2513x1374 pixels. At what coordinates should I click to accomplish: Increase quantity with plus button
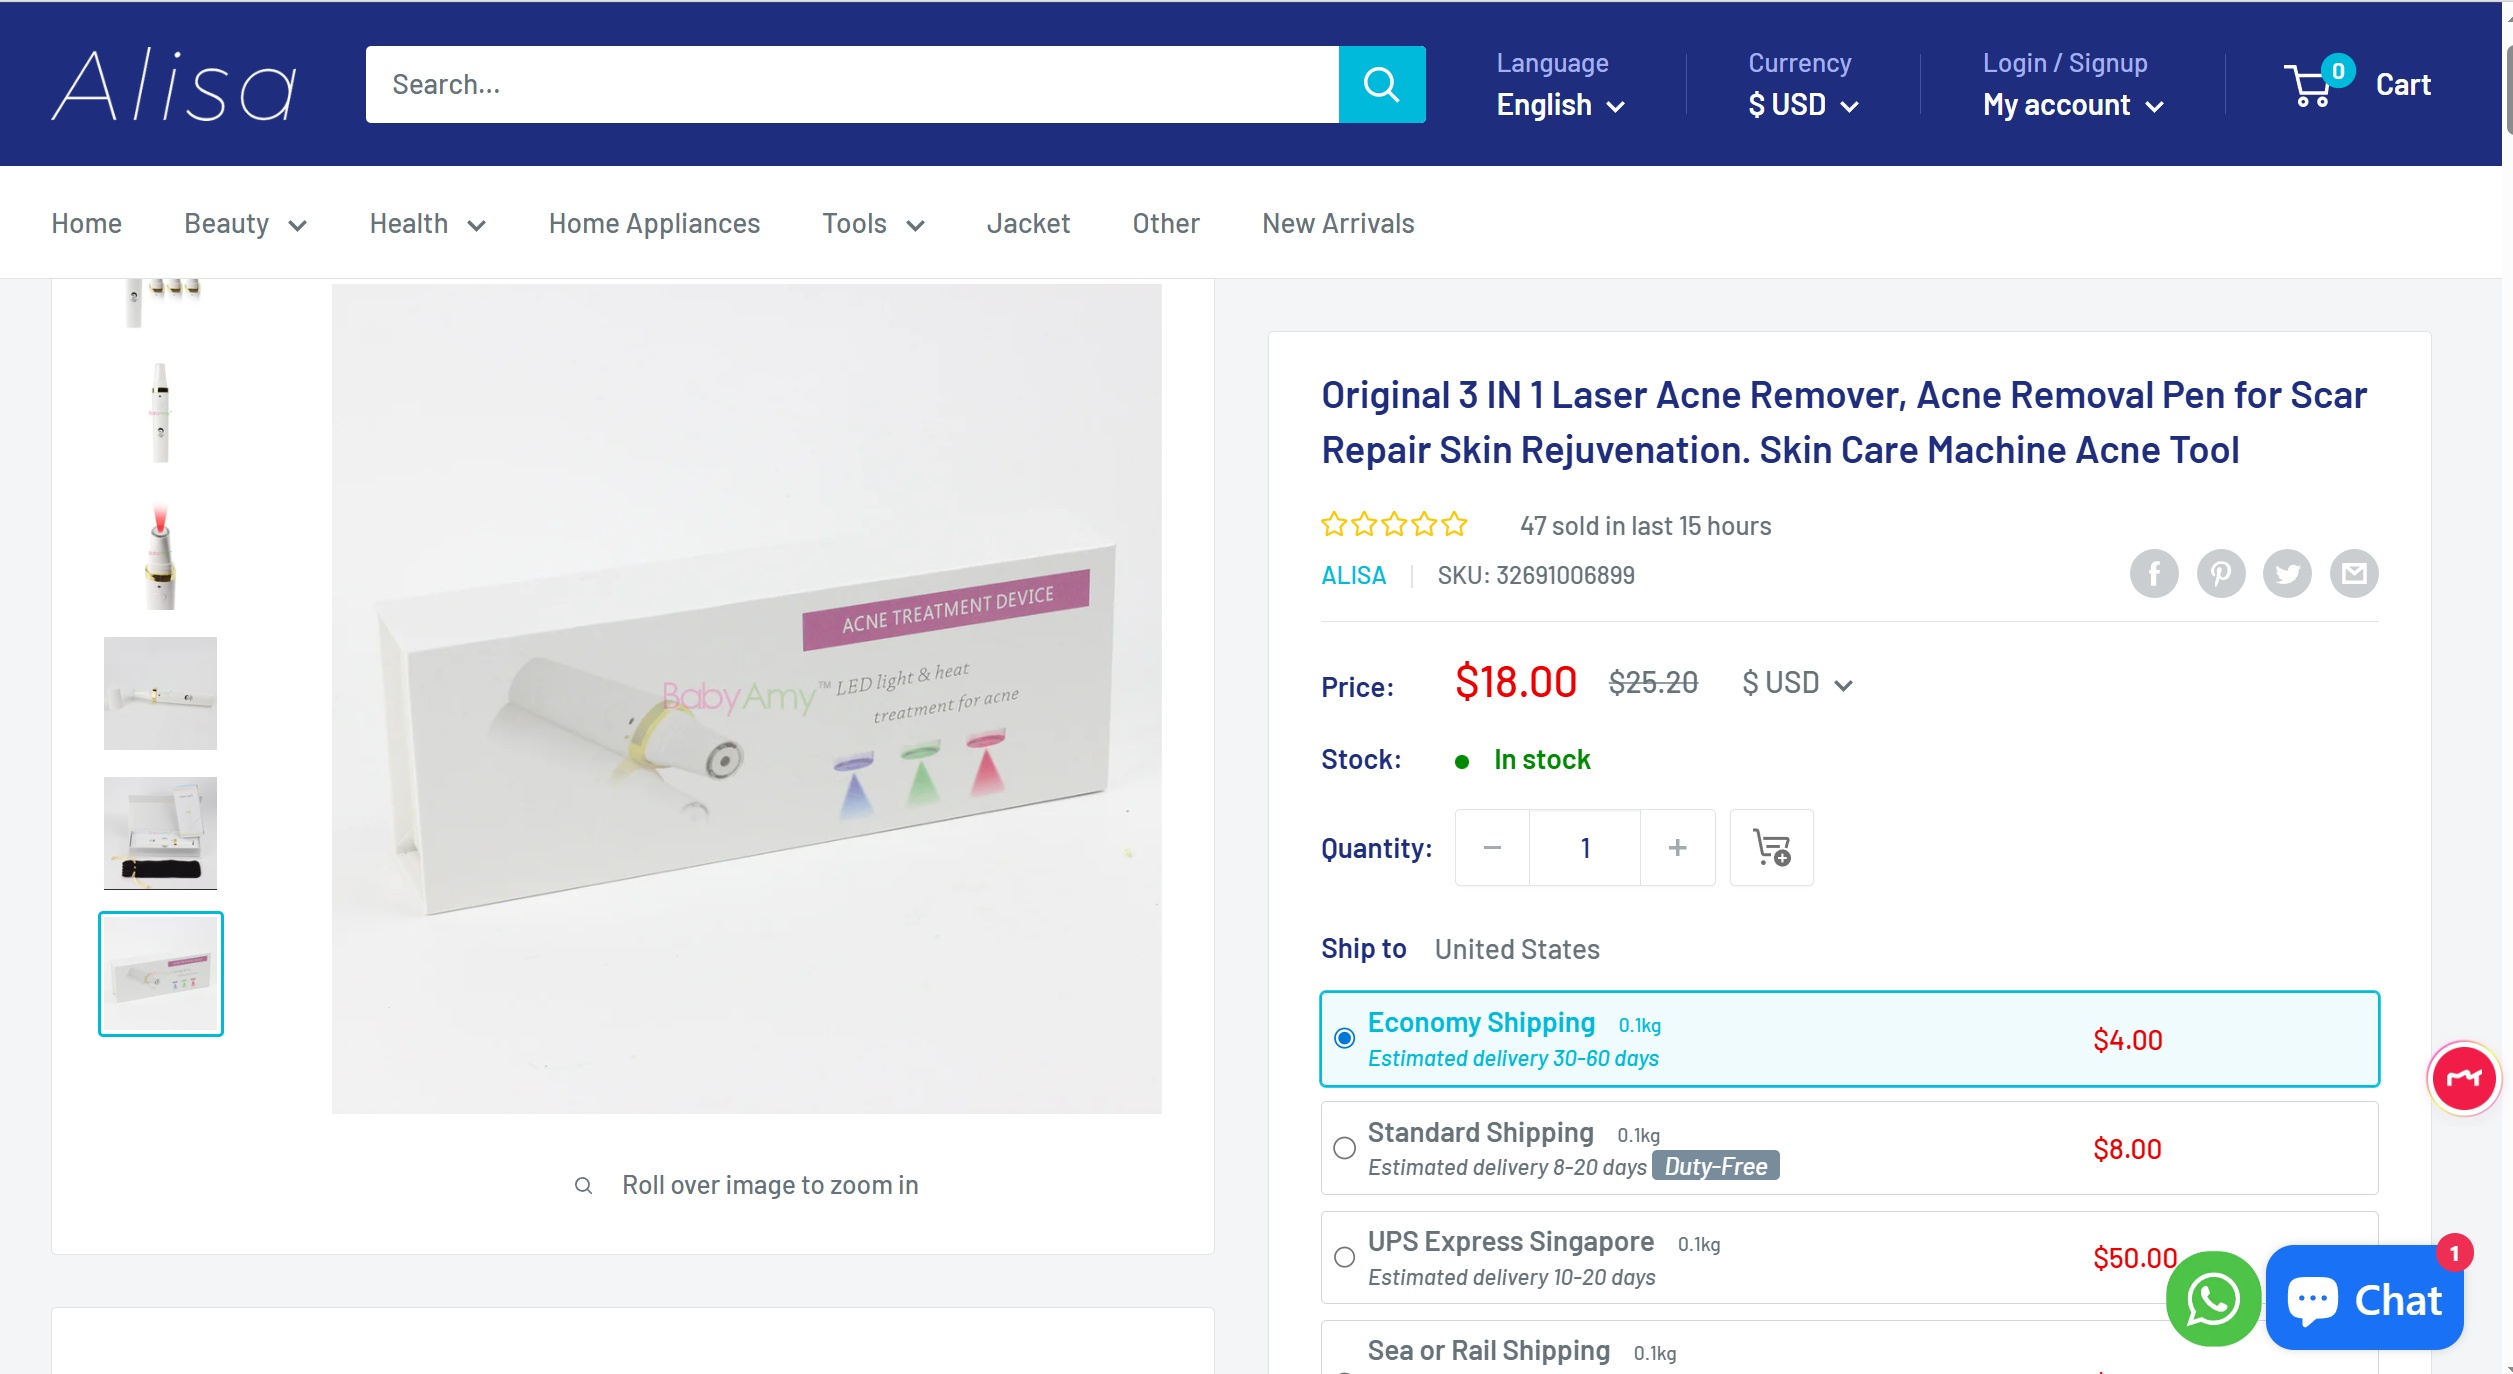pos(1677,848)
